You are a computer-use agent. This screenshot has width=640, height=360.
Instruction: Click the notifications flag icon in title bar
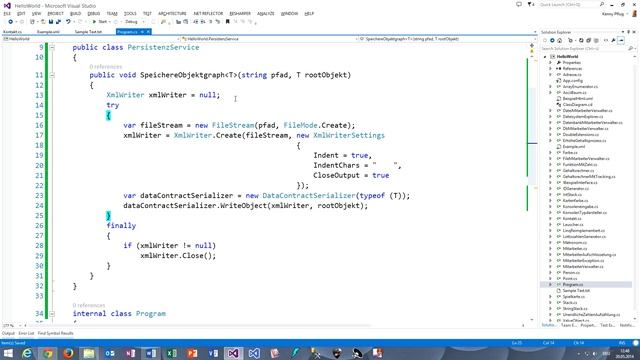coord(531,4)
